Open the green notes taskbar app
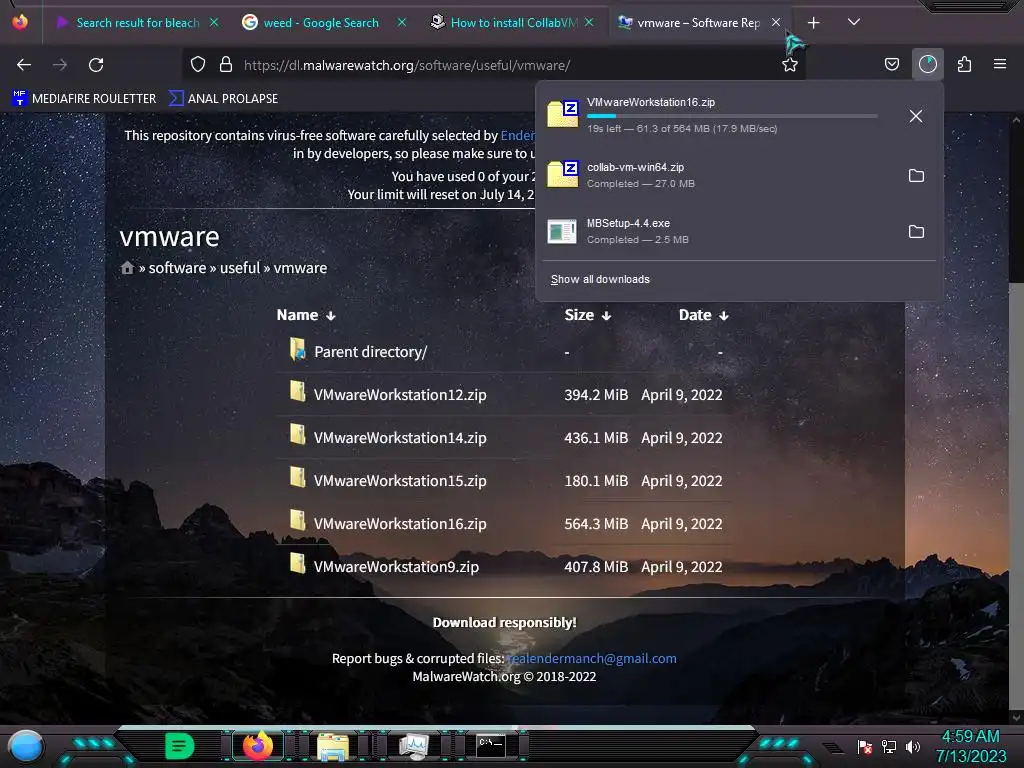Image resolution: width=1024 pixels, height=768 pixels. (179, 746)
